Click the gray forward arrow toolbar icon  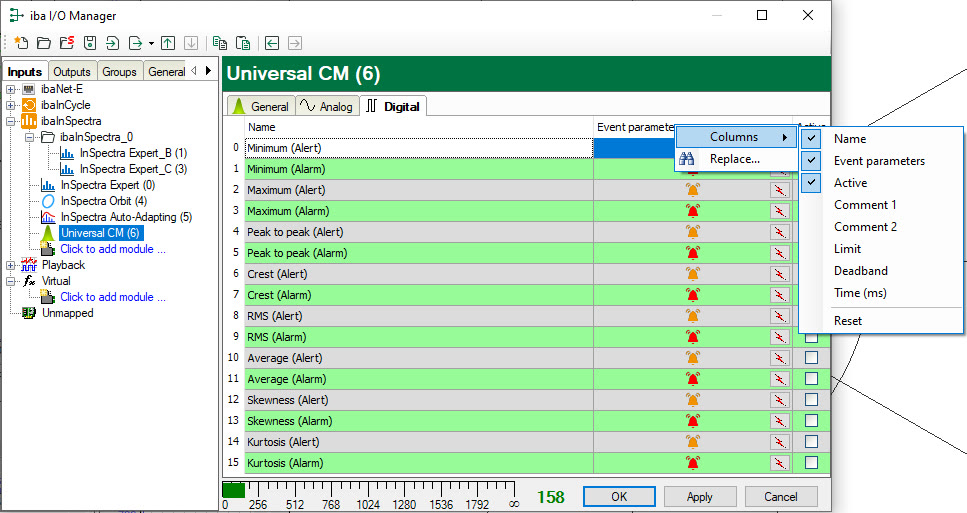pos(295,43)
